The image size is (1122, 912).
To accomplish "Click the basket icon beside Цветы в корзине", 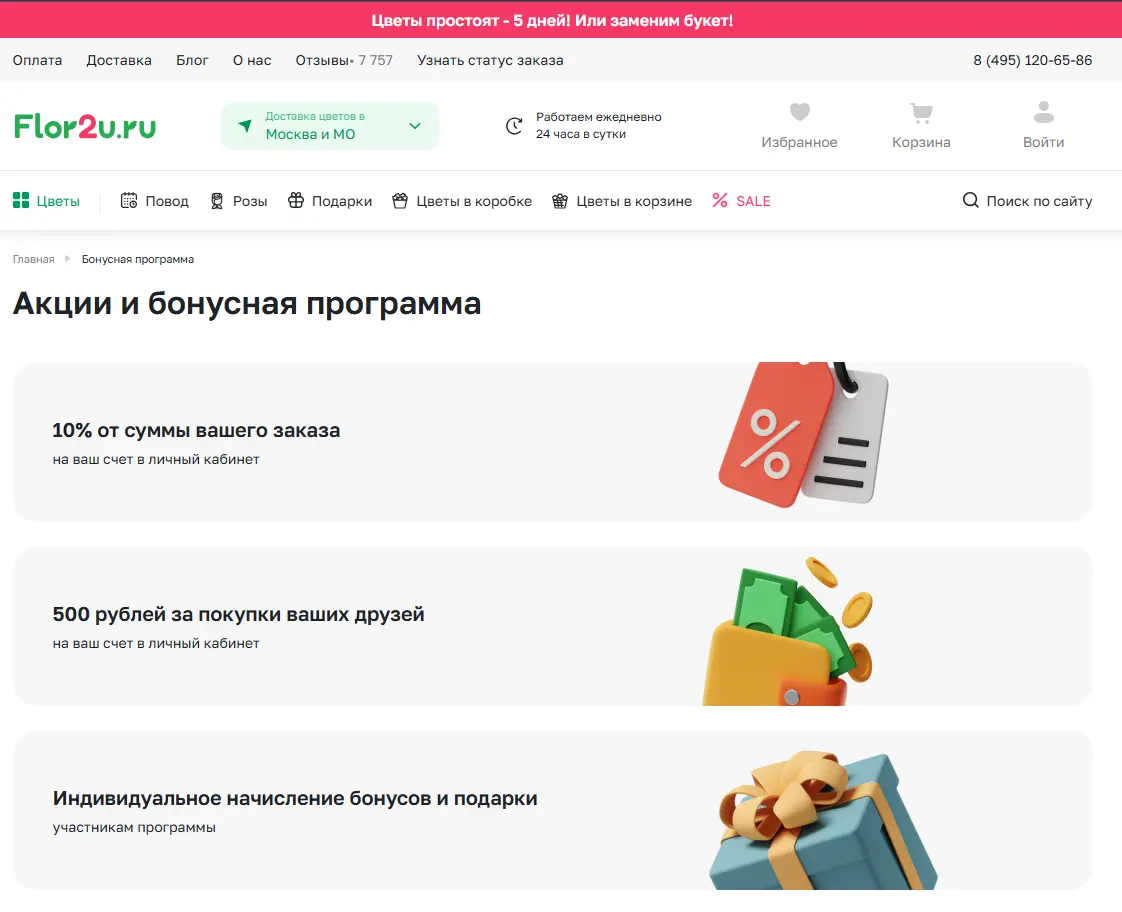I will 560,201.
